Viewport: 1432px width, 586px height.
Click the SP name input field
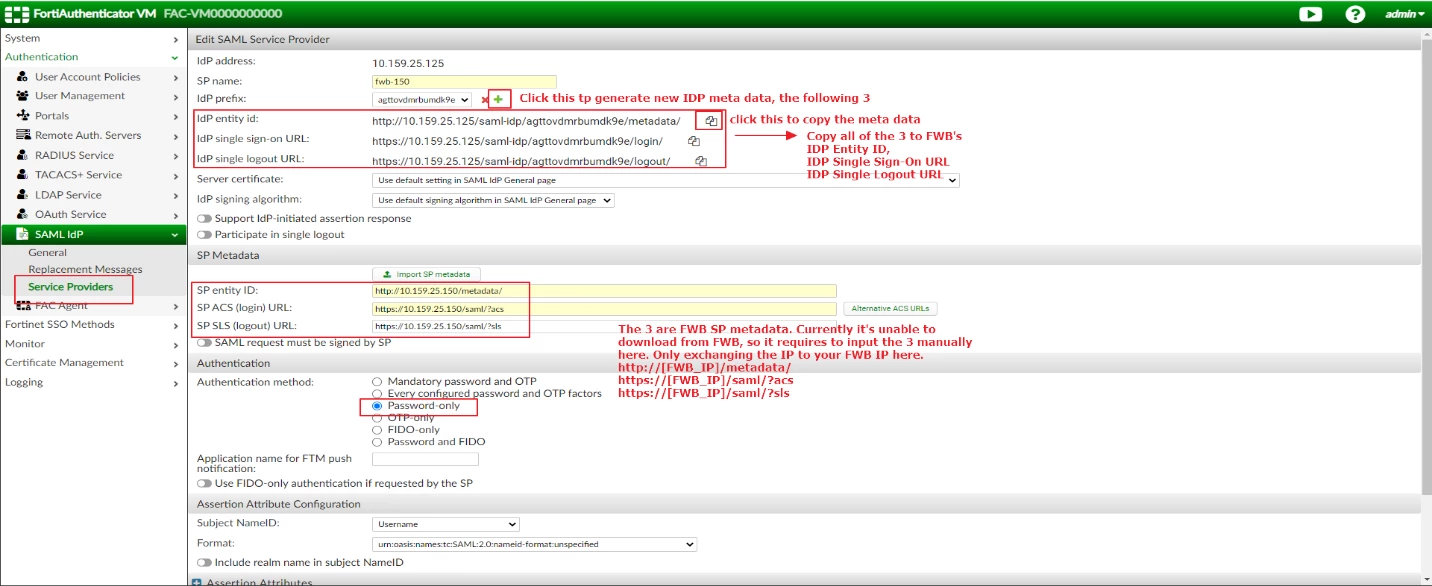coord(464,81)
